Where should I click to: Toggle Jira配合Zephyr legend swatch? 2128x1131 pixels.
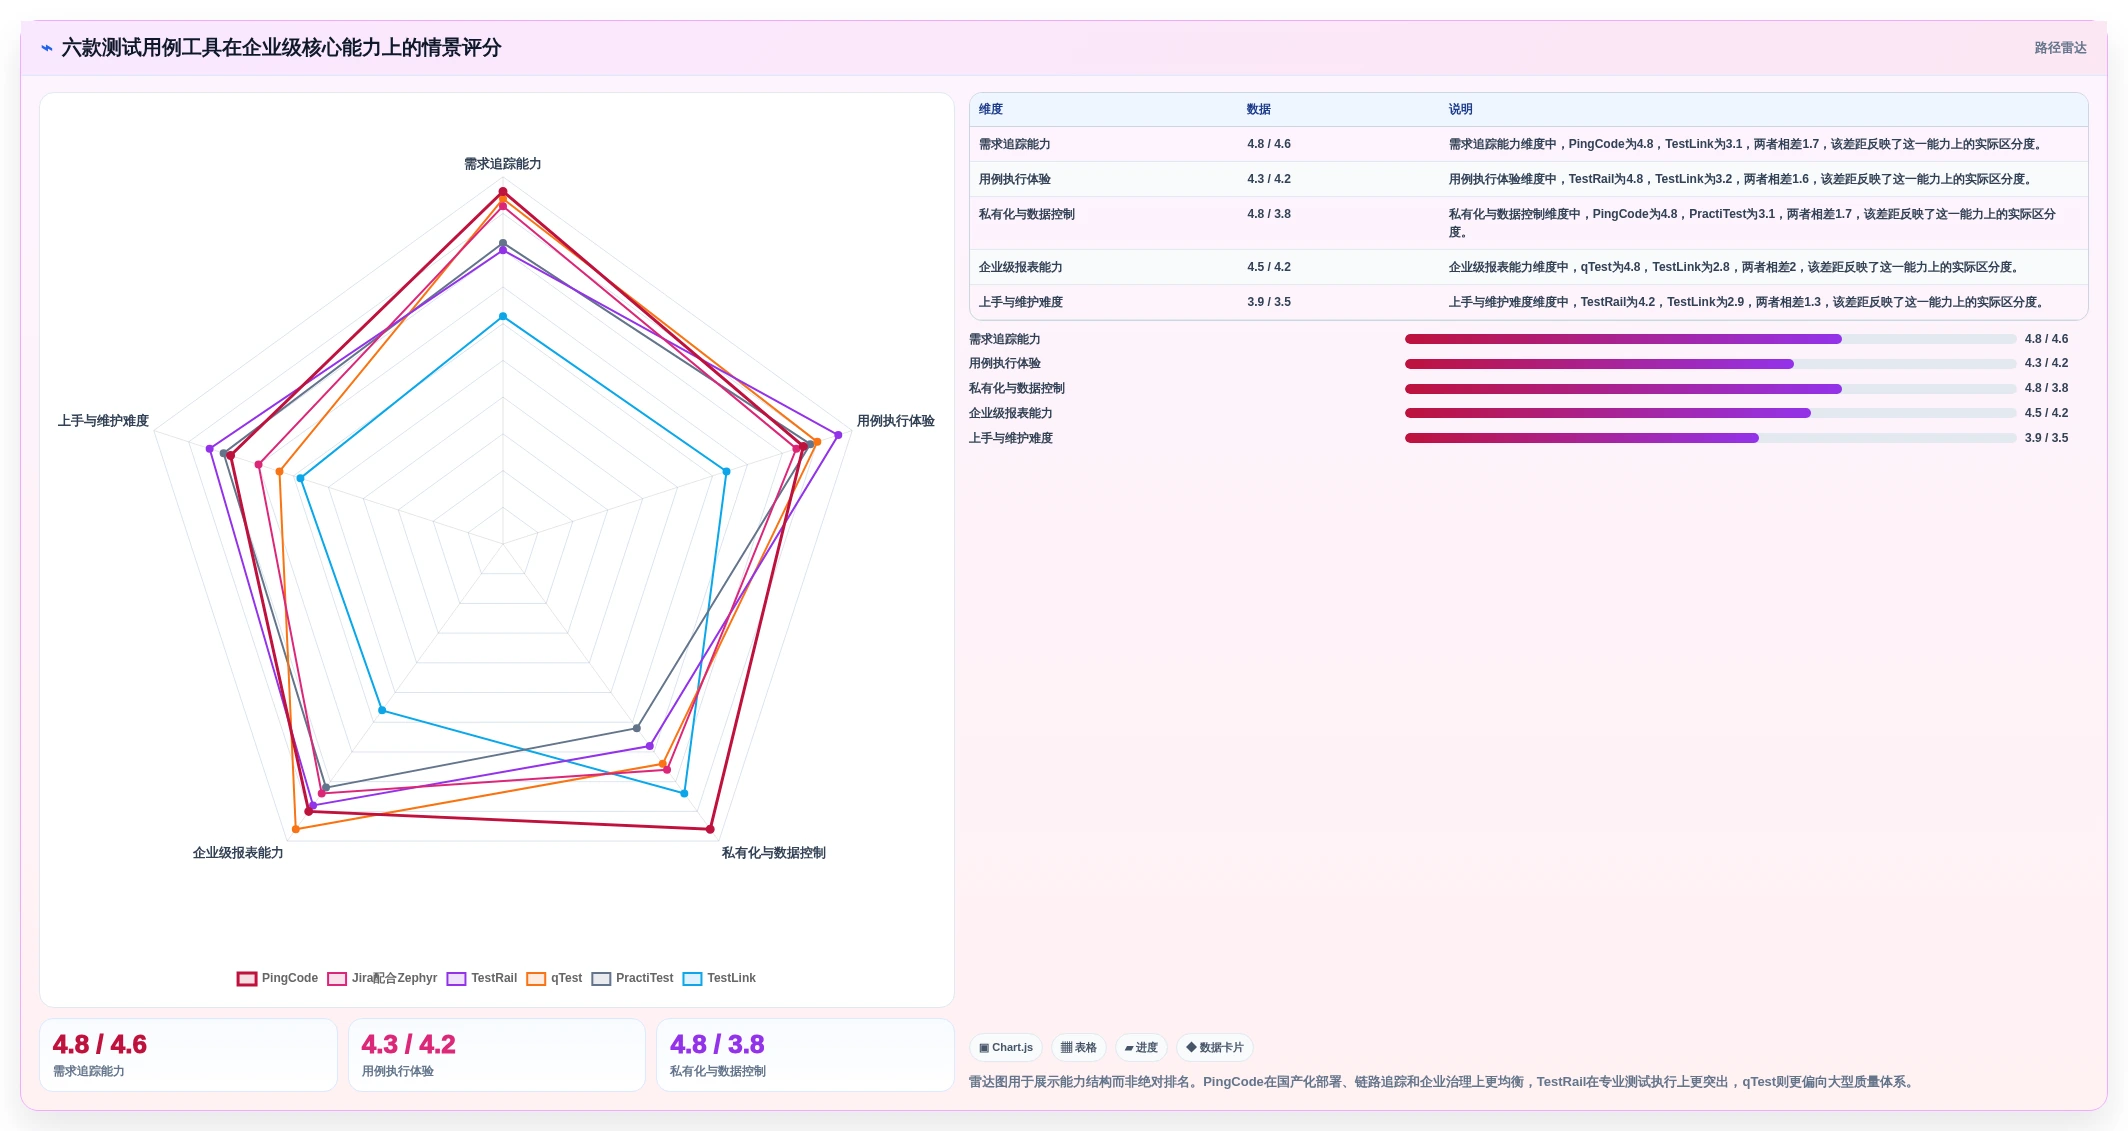[337, 979]
